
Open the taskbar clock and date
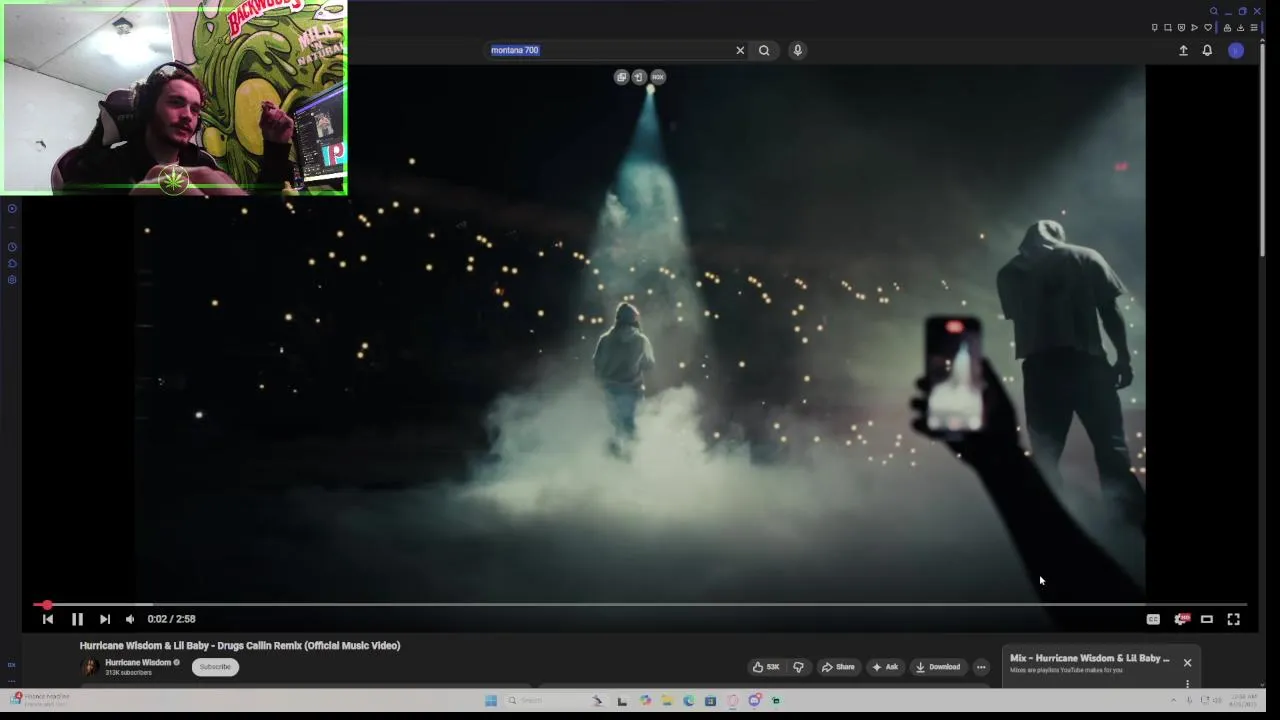[x=1244, y=701]
